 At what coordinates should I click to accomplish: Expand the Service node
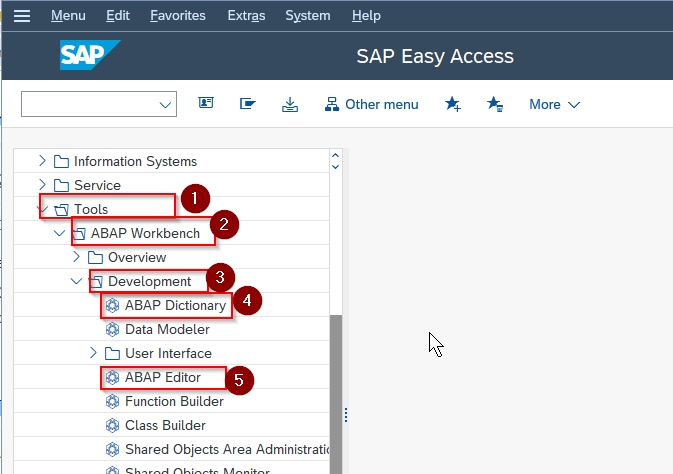42,185
